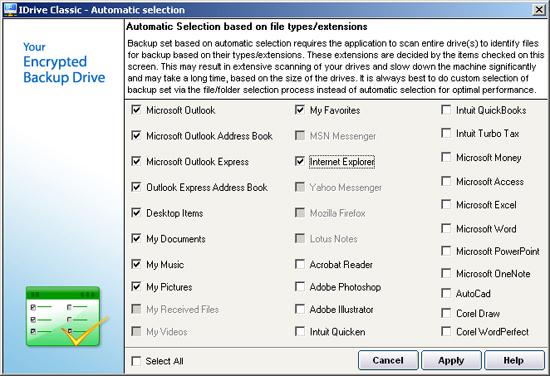Uncheck Microsoft Outlook Address Book
Image resolution: width=550 pixels, height=376 pixels.
[136, 136]
